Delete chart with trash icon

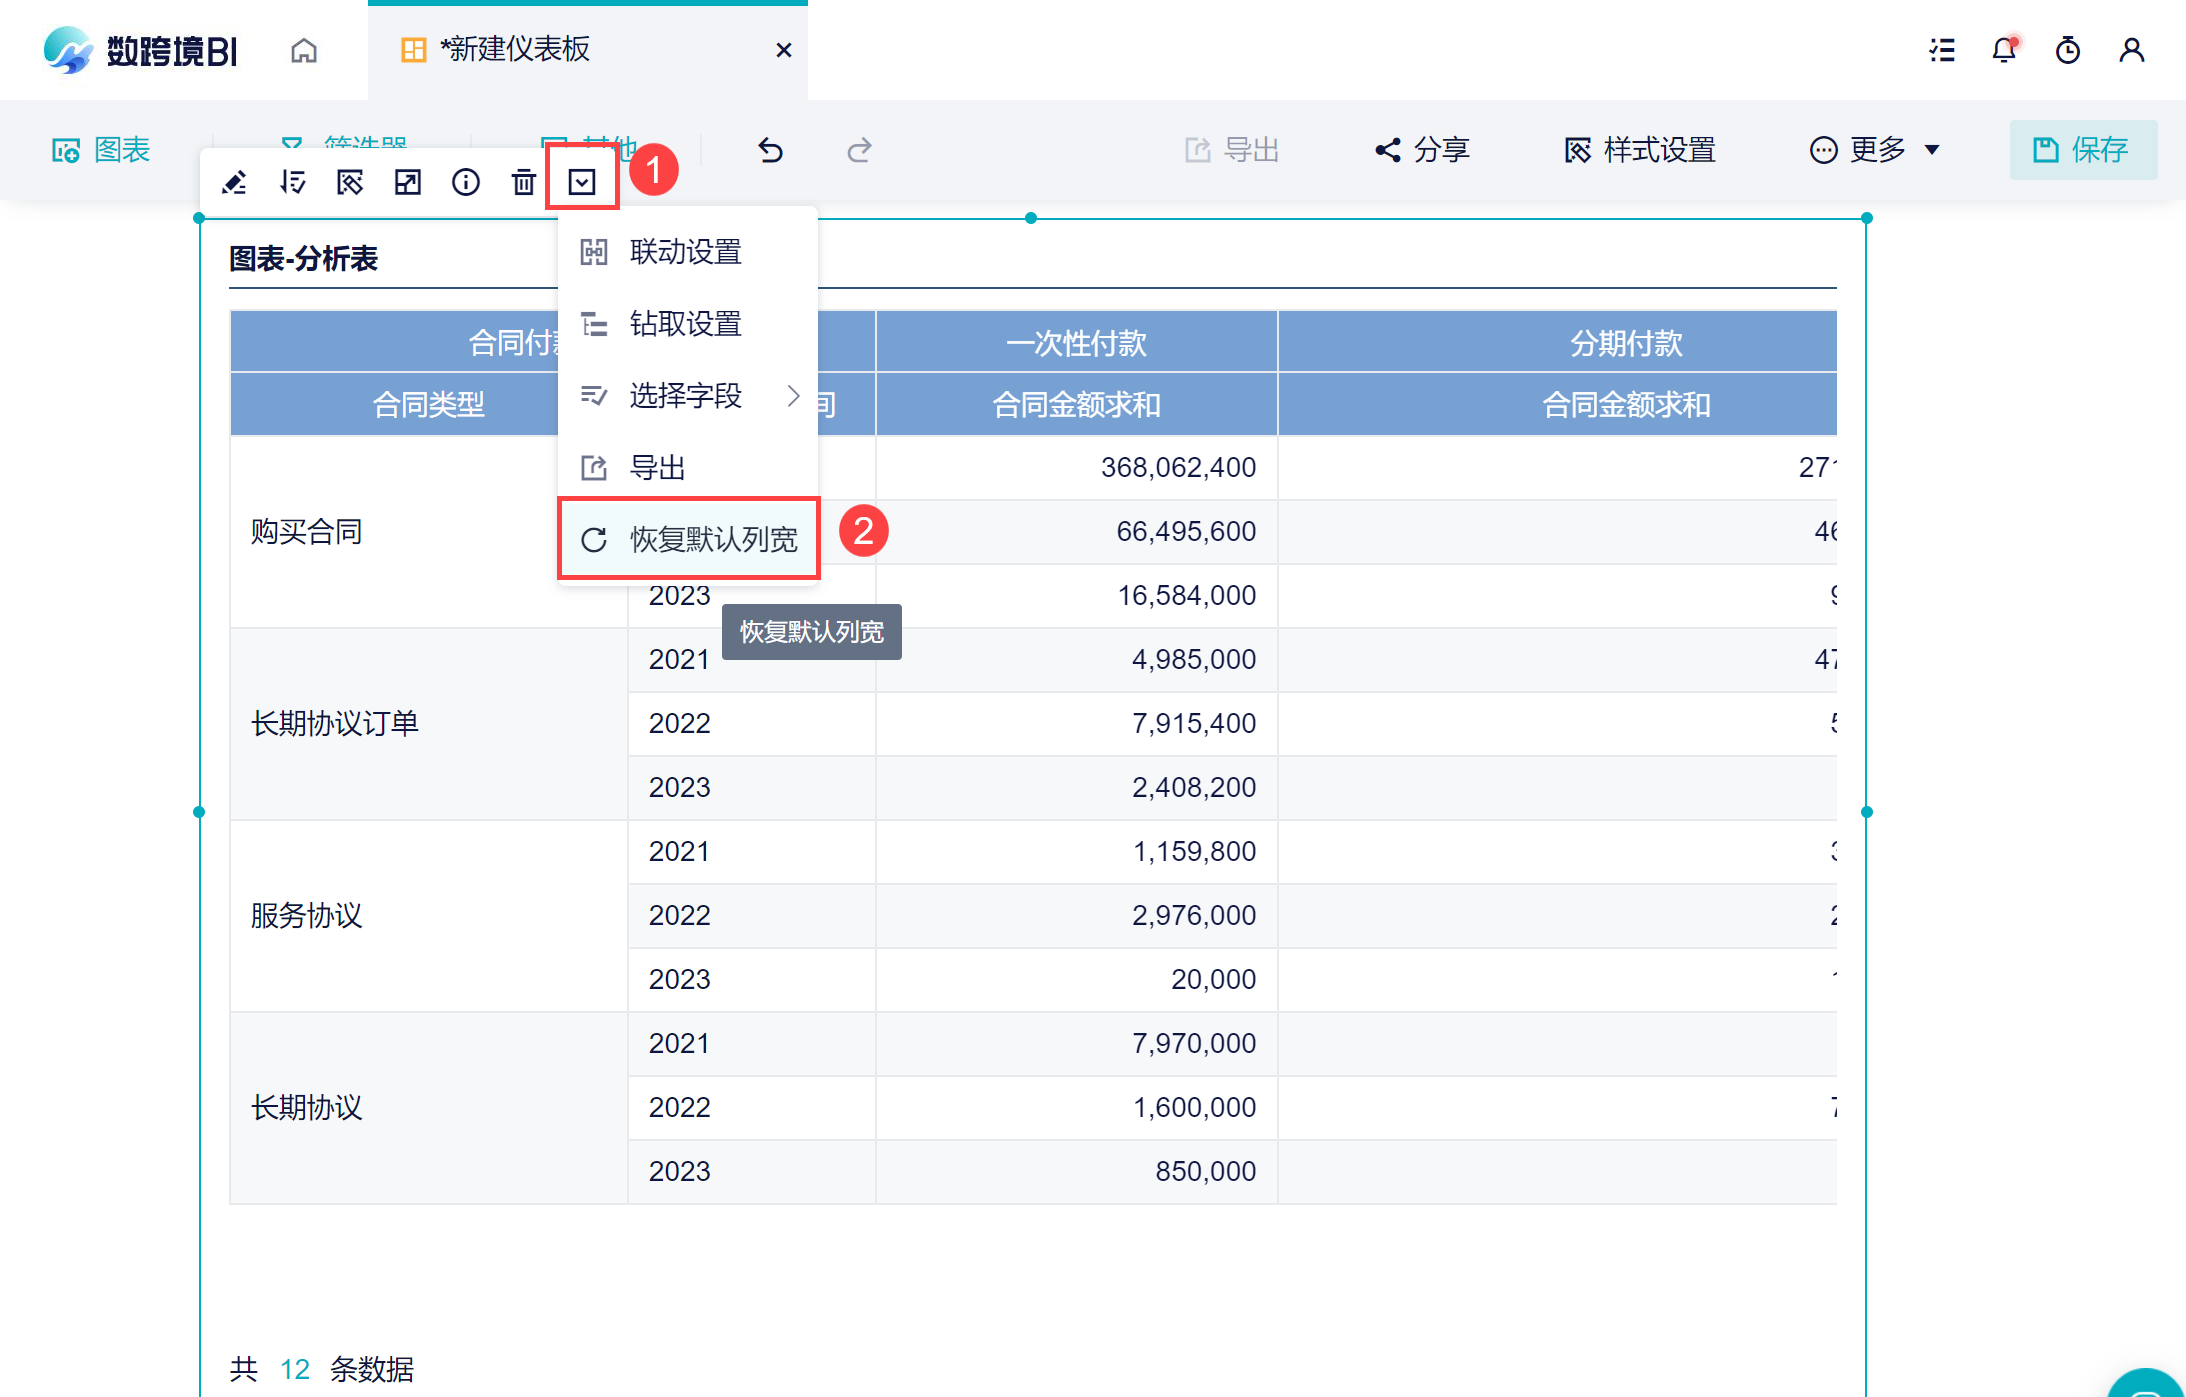(523, 182)
